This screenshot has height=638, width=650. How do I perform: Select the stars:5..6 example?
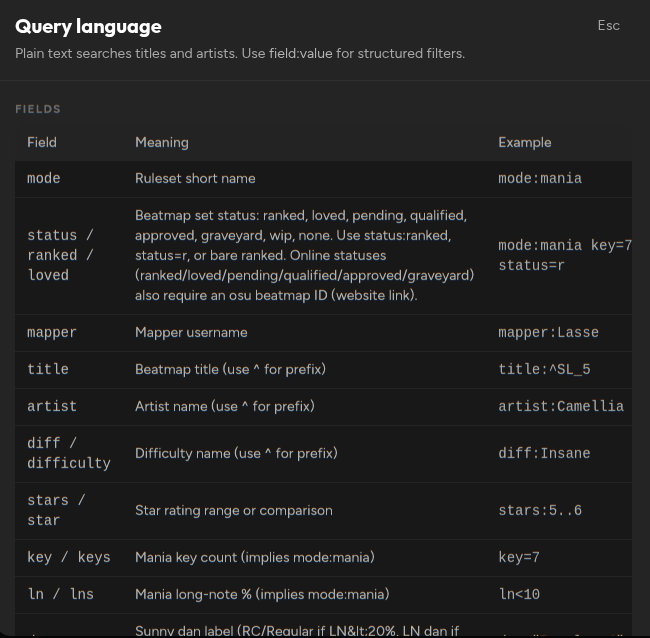coord(540,510)
